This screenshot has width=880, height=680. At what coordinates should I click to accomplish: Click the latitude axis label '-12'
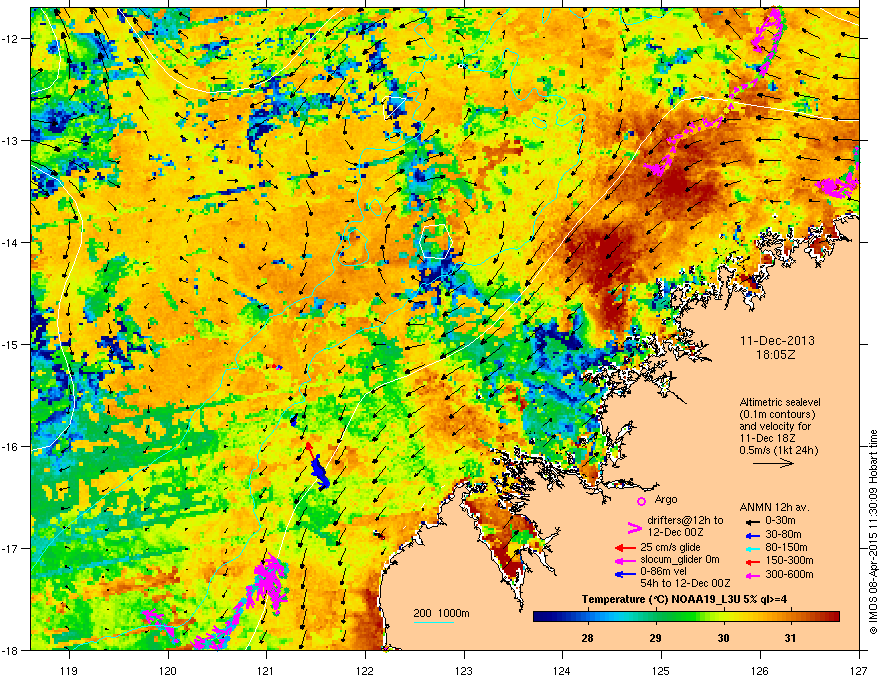[x=11, y=39]
